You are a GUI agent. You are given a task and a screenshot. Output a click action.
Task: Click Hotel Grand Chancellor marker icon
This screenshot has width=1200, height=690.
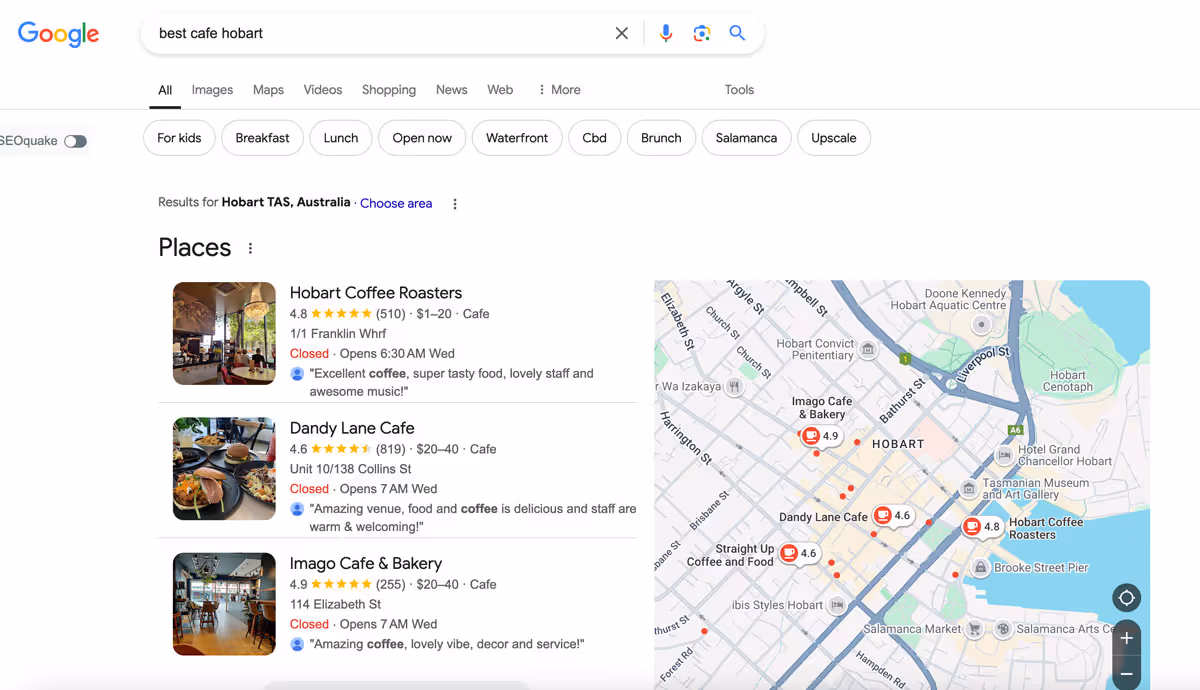click(x=1004, y=456)
